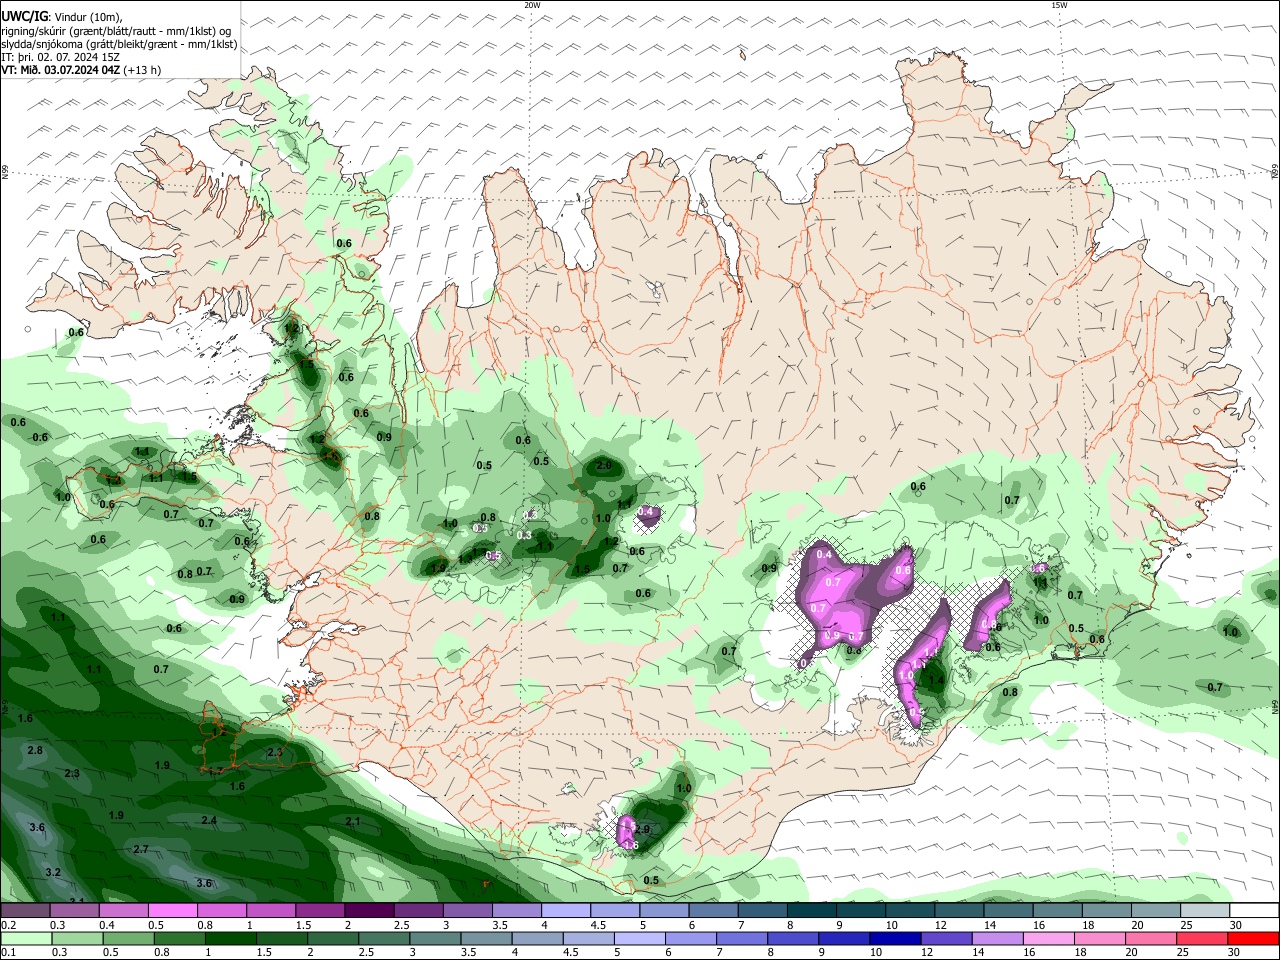Pick top-row swatch between 4 and 4.5
The width and height of the screenshot is (1280, 960).
(566, 911)
